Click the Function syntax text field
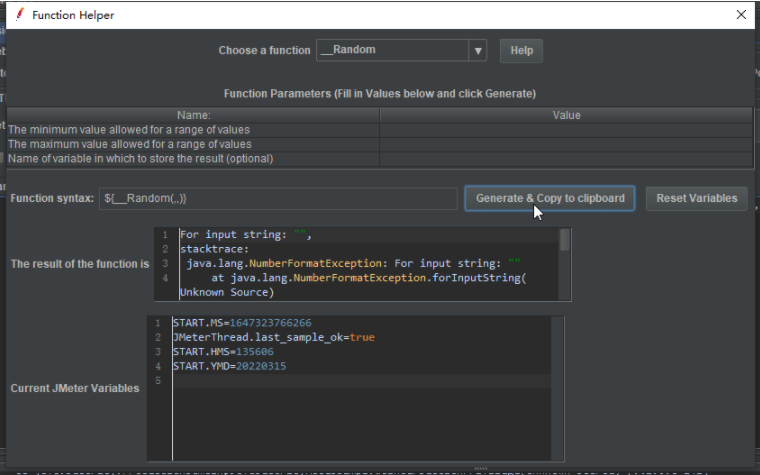Screen dimensions: 760x475 point(280,198)
